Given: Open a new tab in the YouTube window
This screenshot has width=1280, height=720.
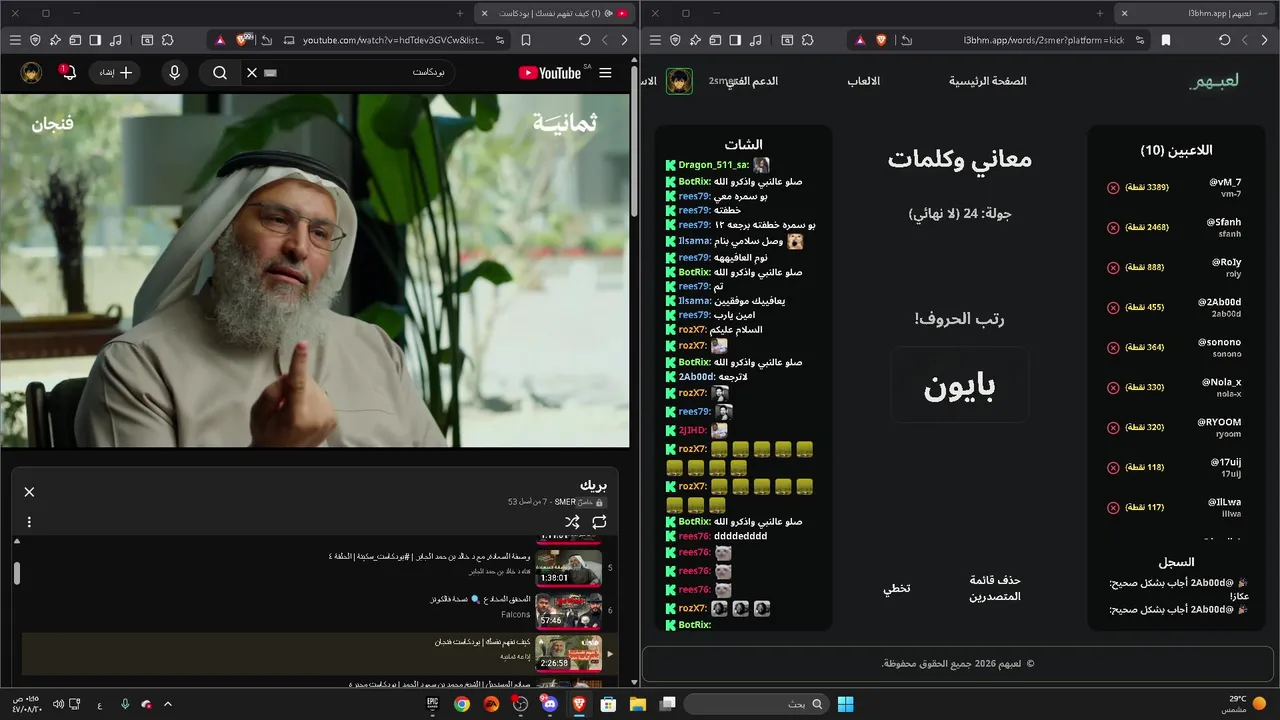Looking at the screenshot, I should (x=460, y=13).
